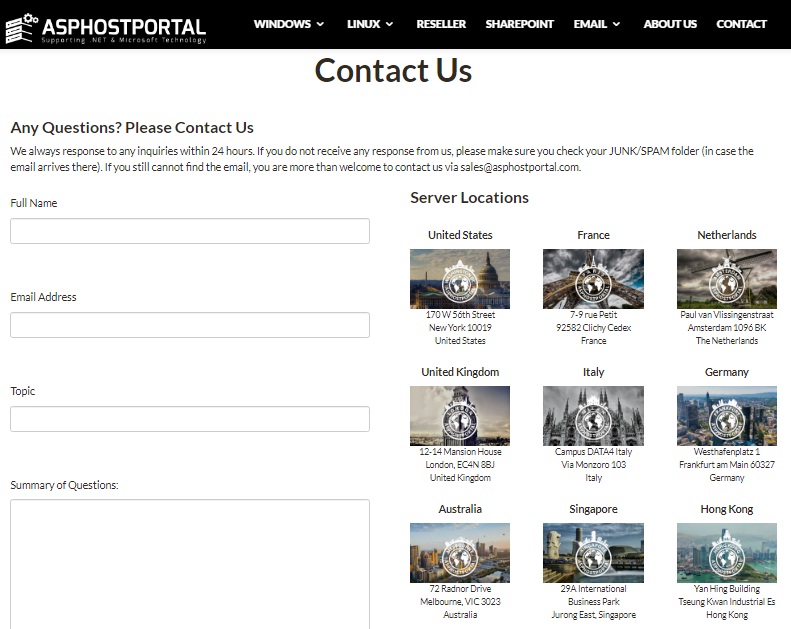Click the United States location heading
Screen dimensions: 791x629
pos(460,235)
